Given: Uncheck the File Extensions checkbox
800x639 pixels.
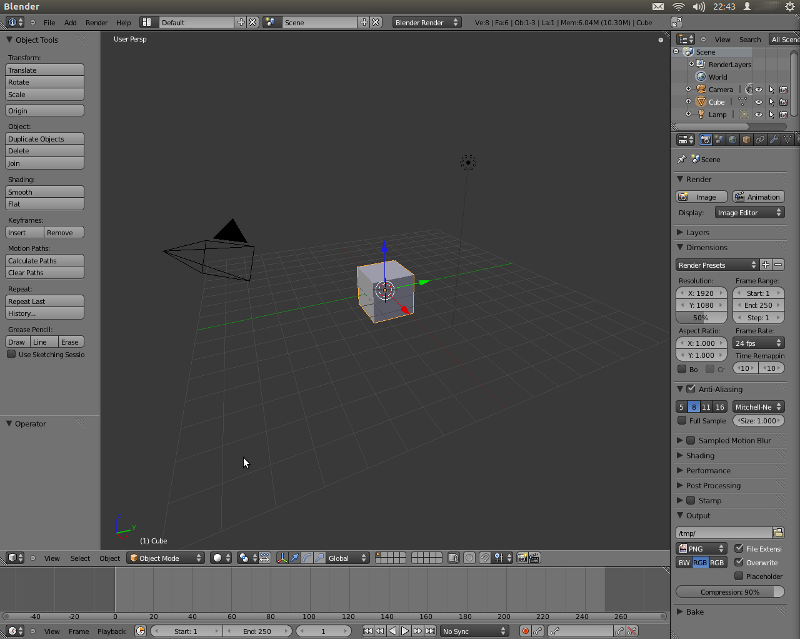Looking at the screenshot, I should coord(739,548).
